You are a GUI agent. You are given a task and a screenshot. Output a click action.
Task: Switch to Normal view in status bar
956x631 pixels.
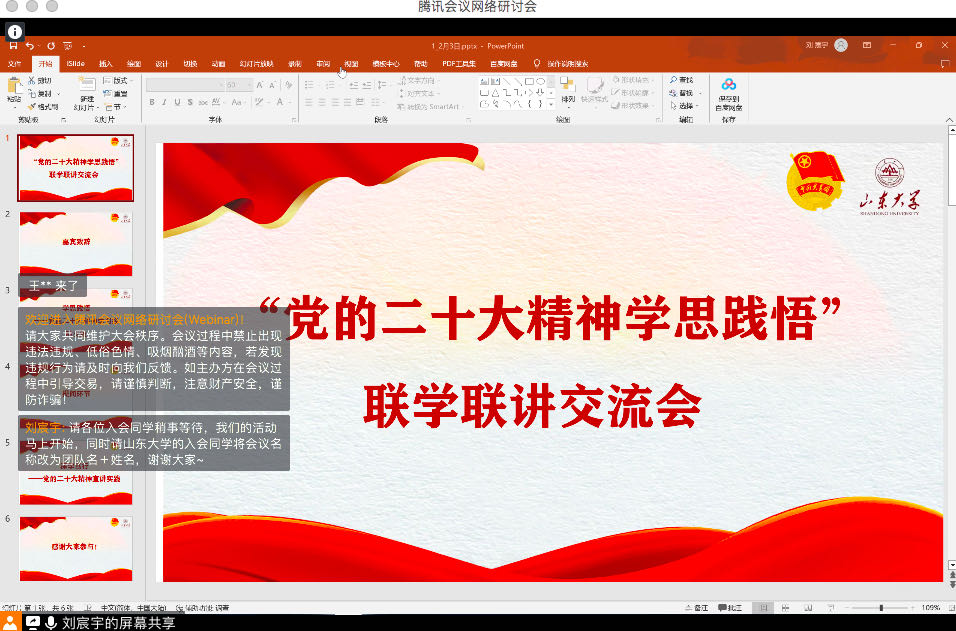pos(763,608)
